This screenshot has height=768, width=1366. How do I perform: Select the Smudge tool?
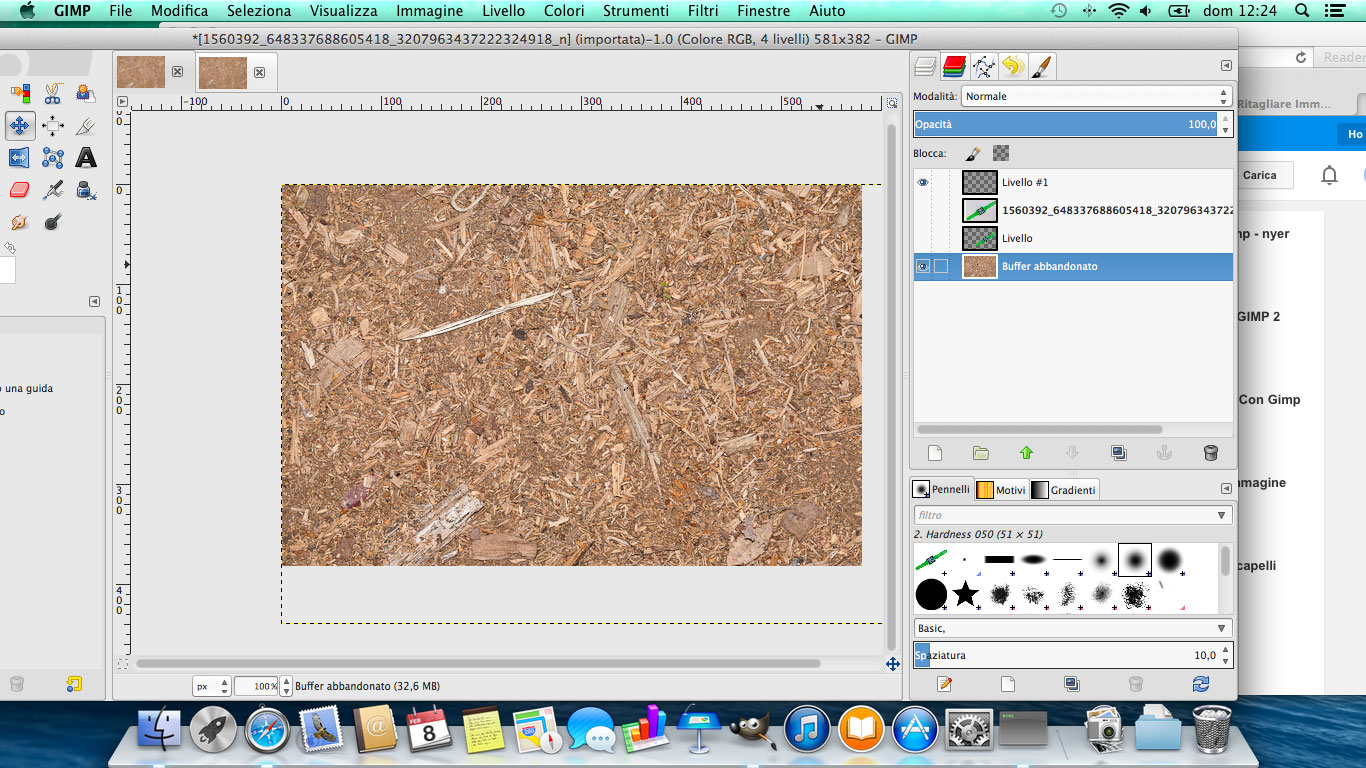tap(20, 222)
